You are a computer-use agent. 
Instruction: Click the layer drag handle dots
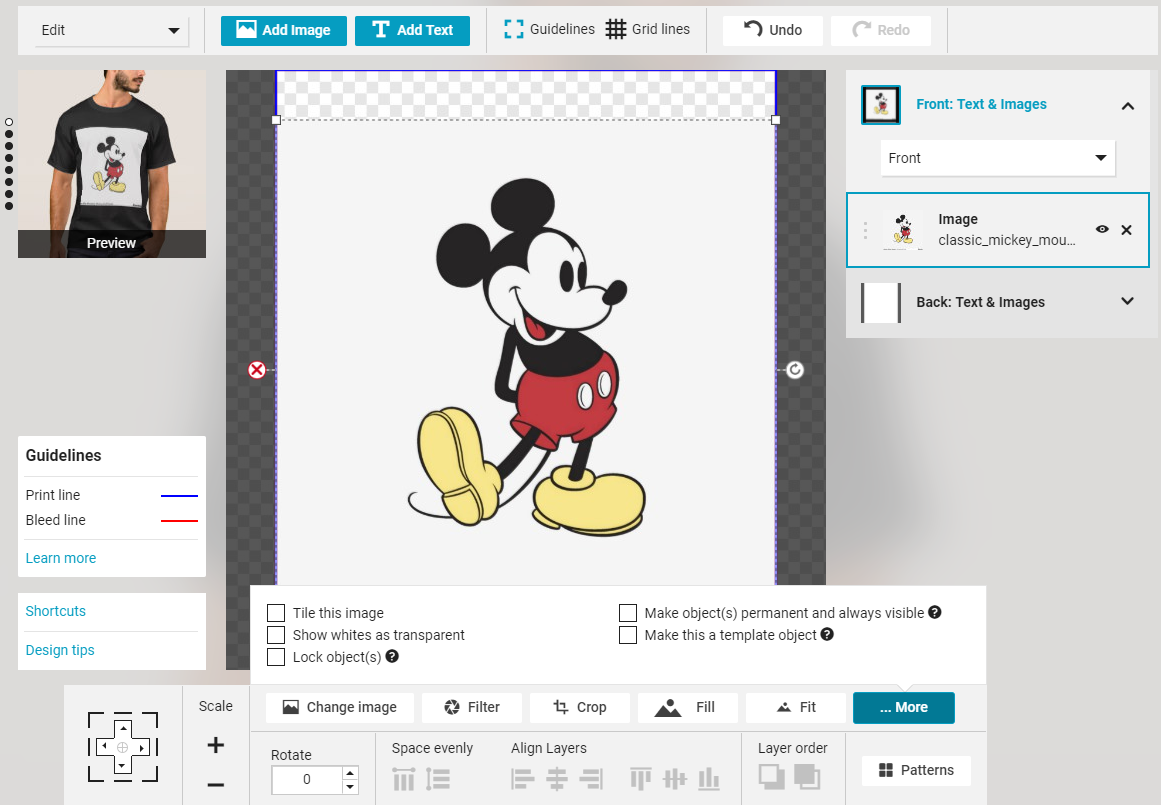(x=865, y=230)
